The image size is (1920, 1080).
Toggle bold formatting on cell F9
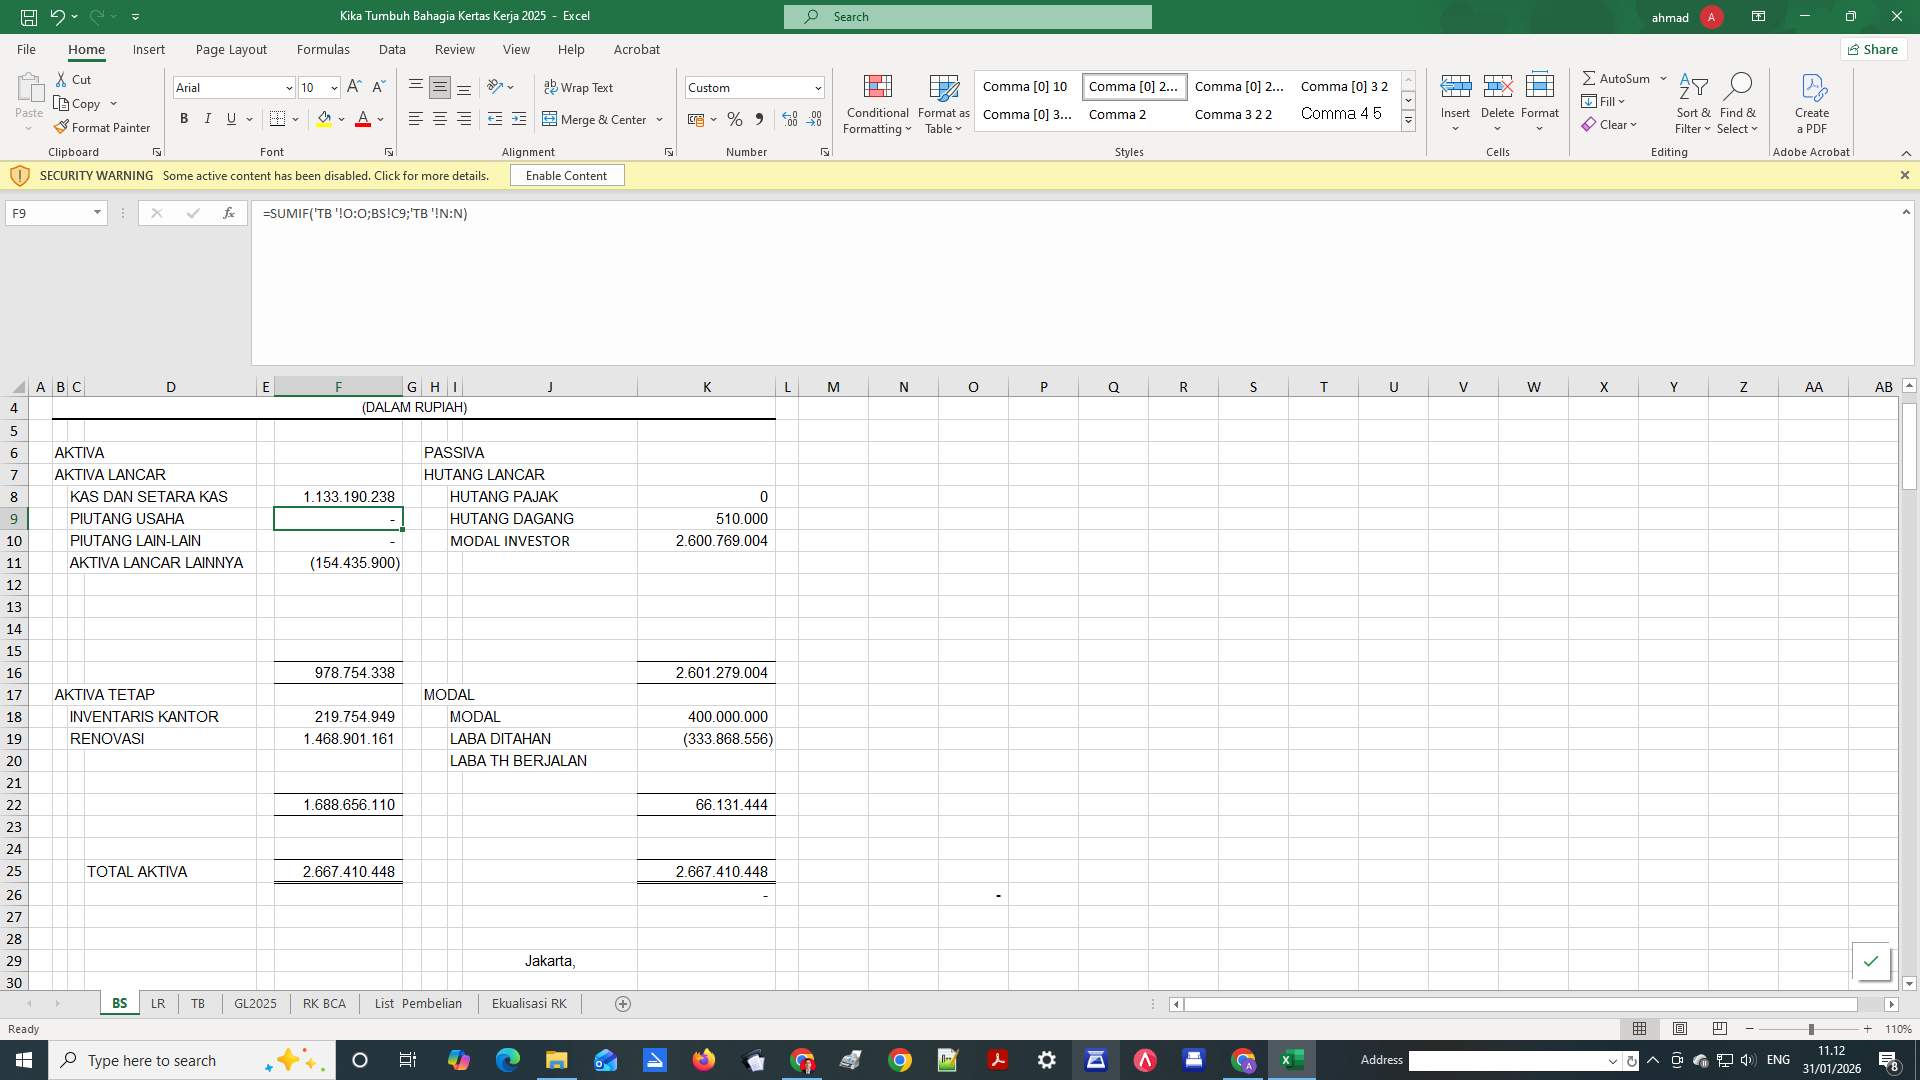[184, 118]
